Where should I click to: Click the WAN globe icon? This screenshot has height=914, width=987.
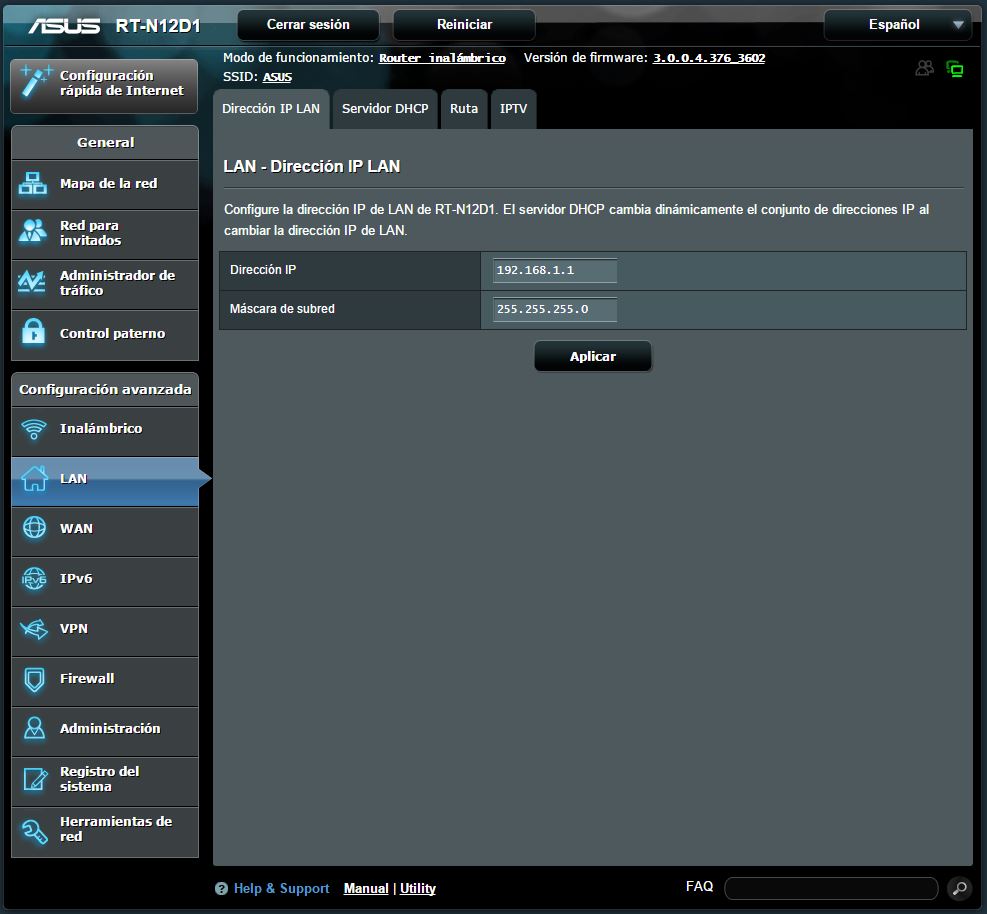(x=34, y=528)
